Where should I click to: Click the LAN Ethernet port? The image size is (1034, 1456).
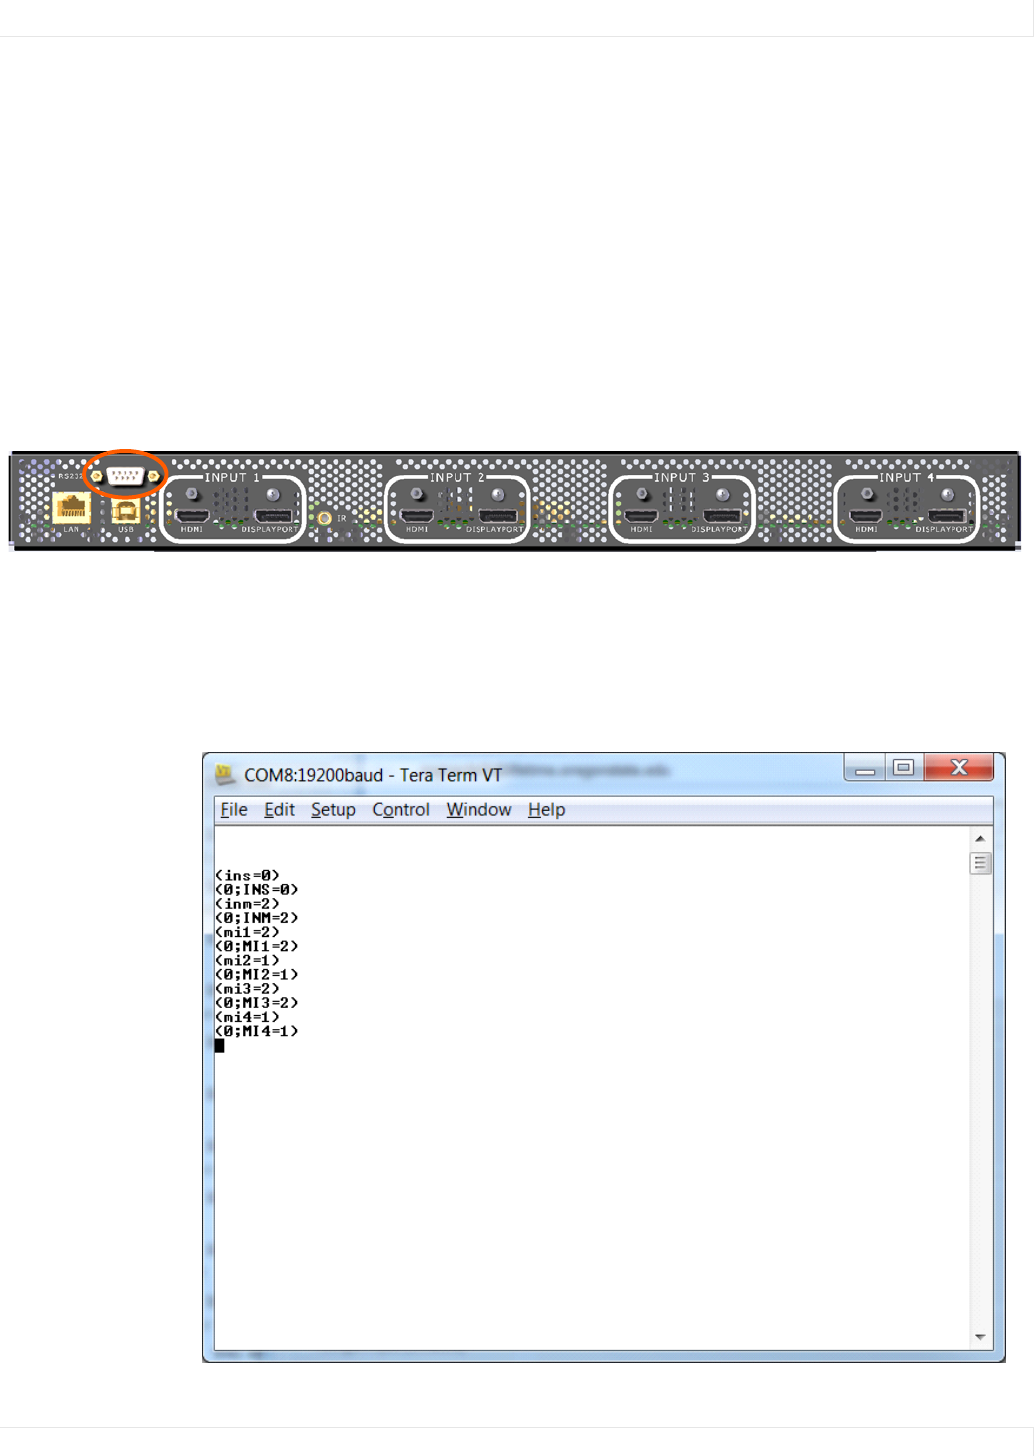click(71, 507)
